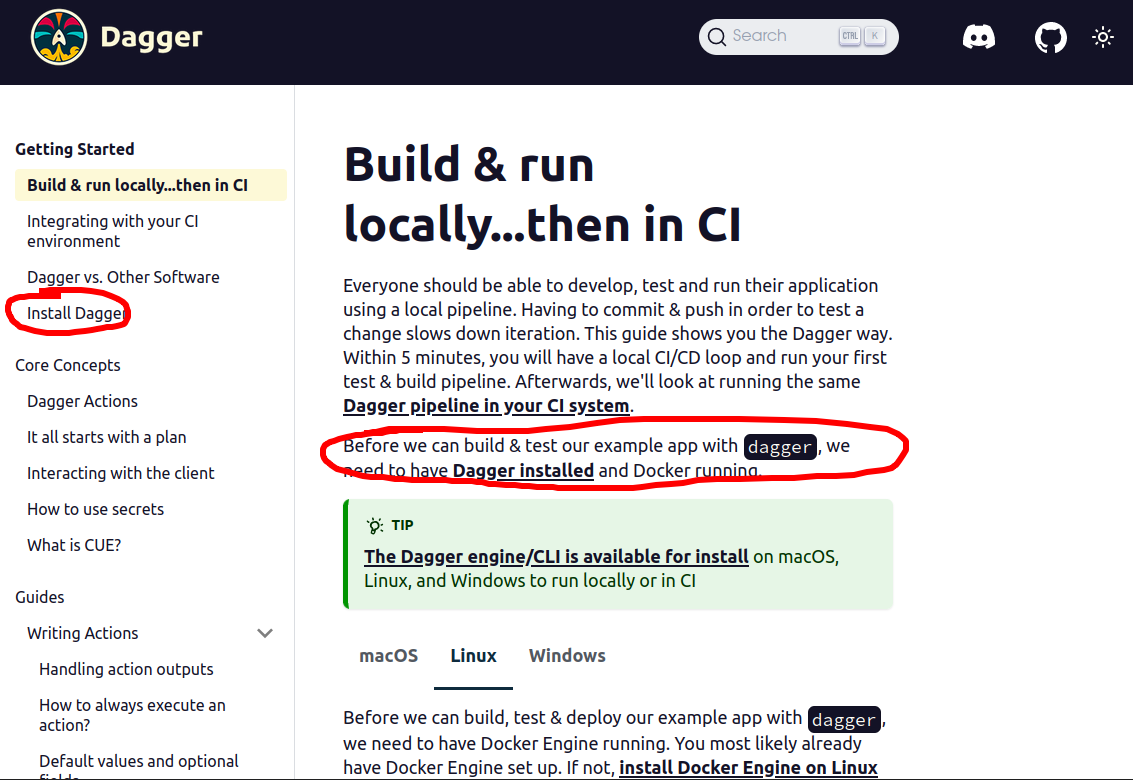
Task: Open the Dagger GitHub repository icon
Action: tap(1051, 37)
